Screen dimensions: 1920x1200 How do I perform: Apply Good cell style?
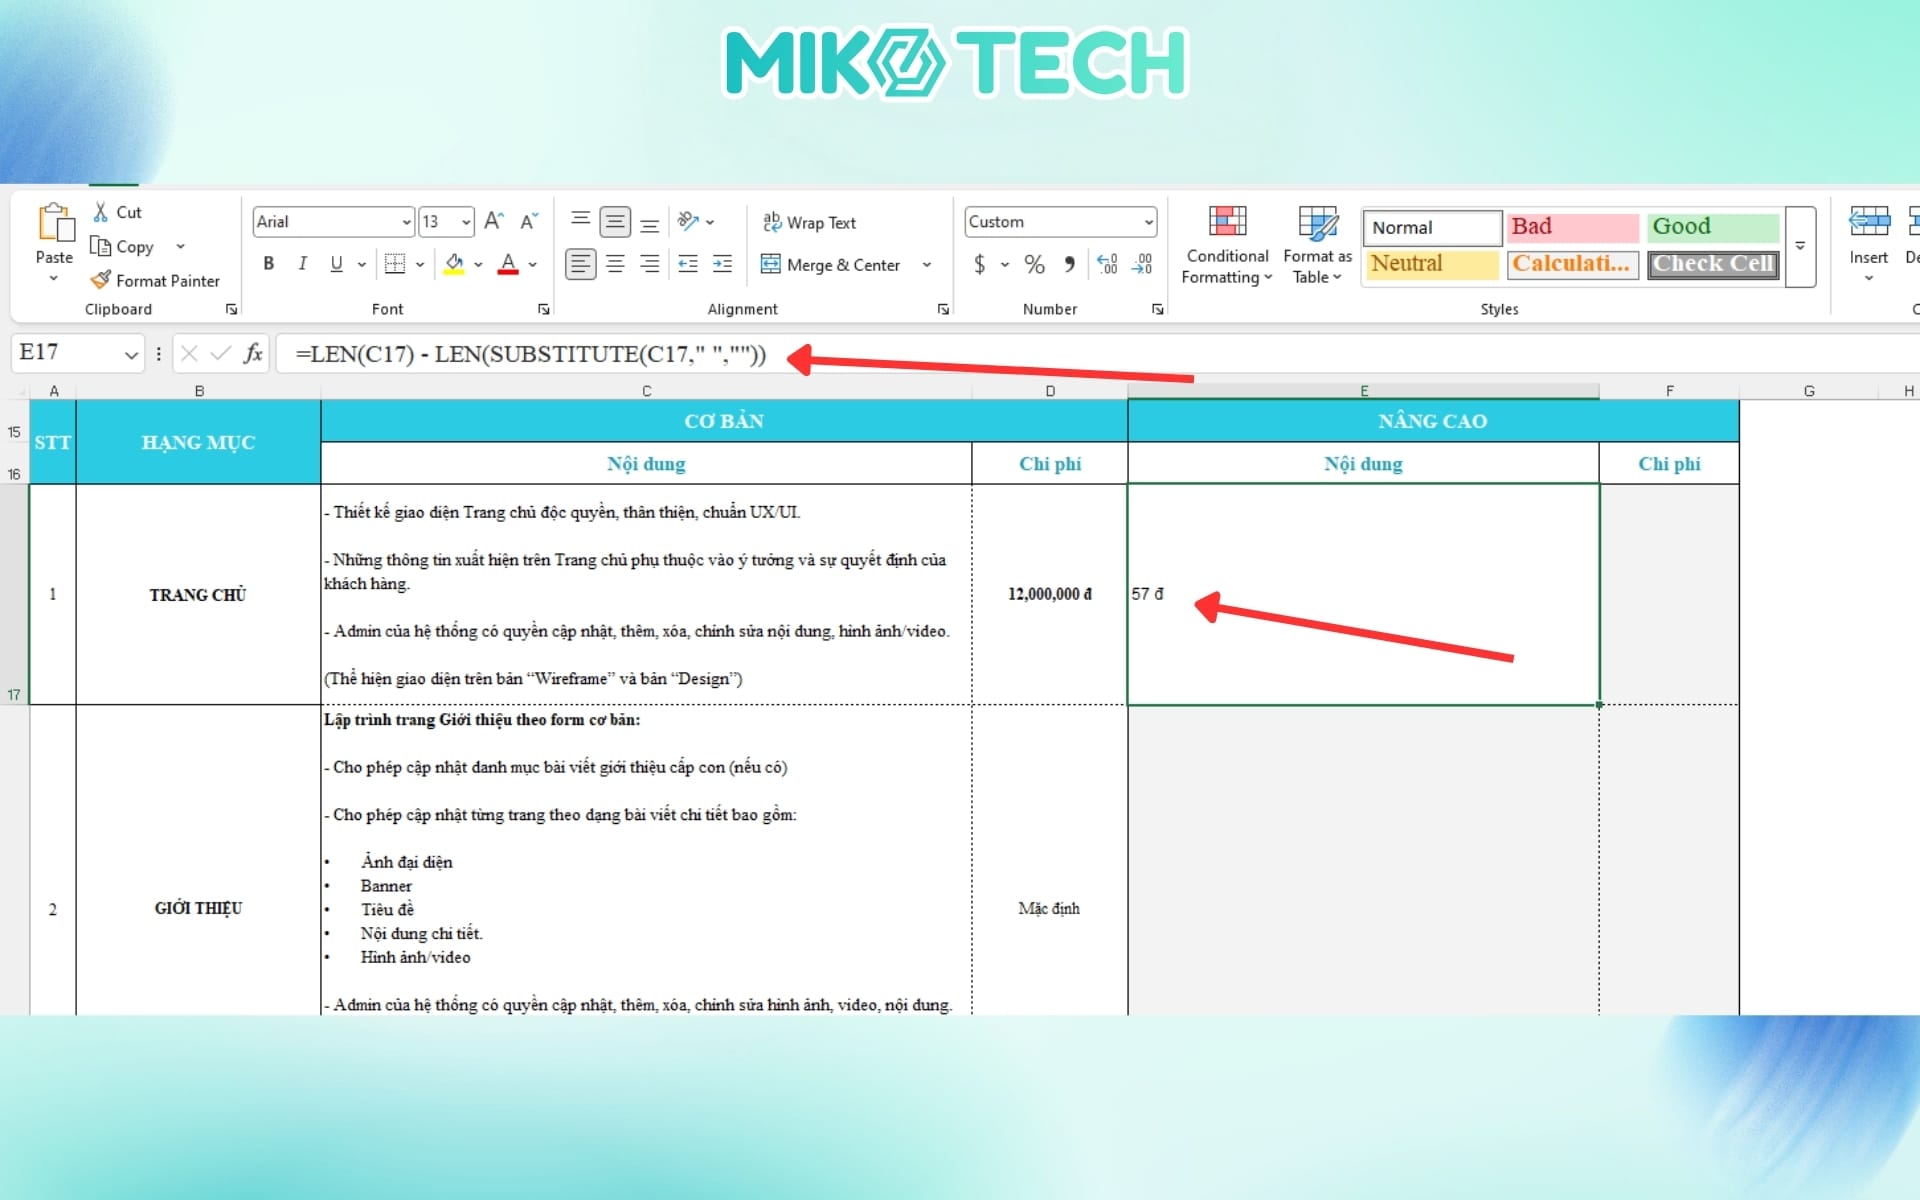pos(1713,227)
